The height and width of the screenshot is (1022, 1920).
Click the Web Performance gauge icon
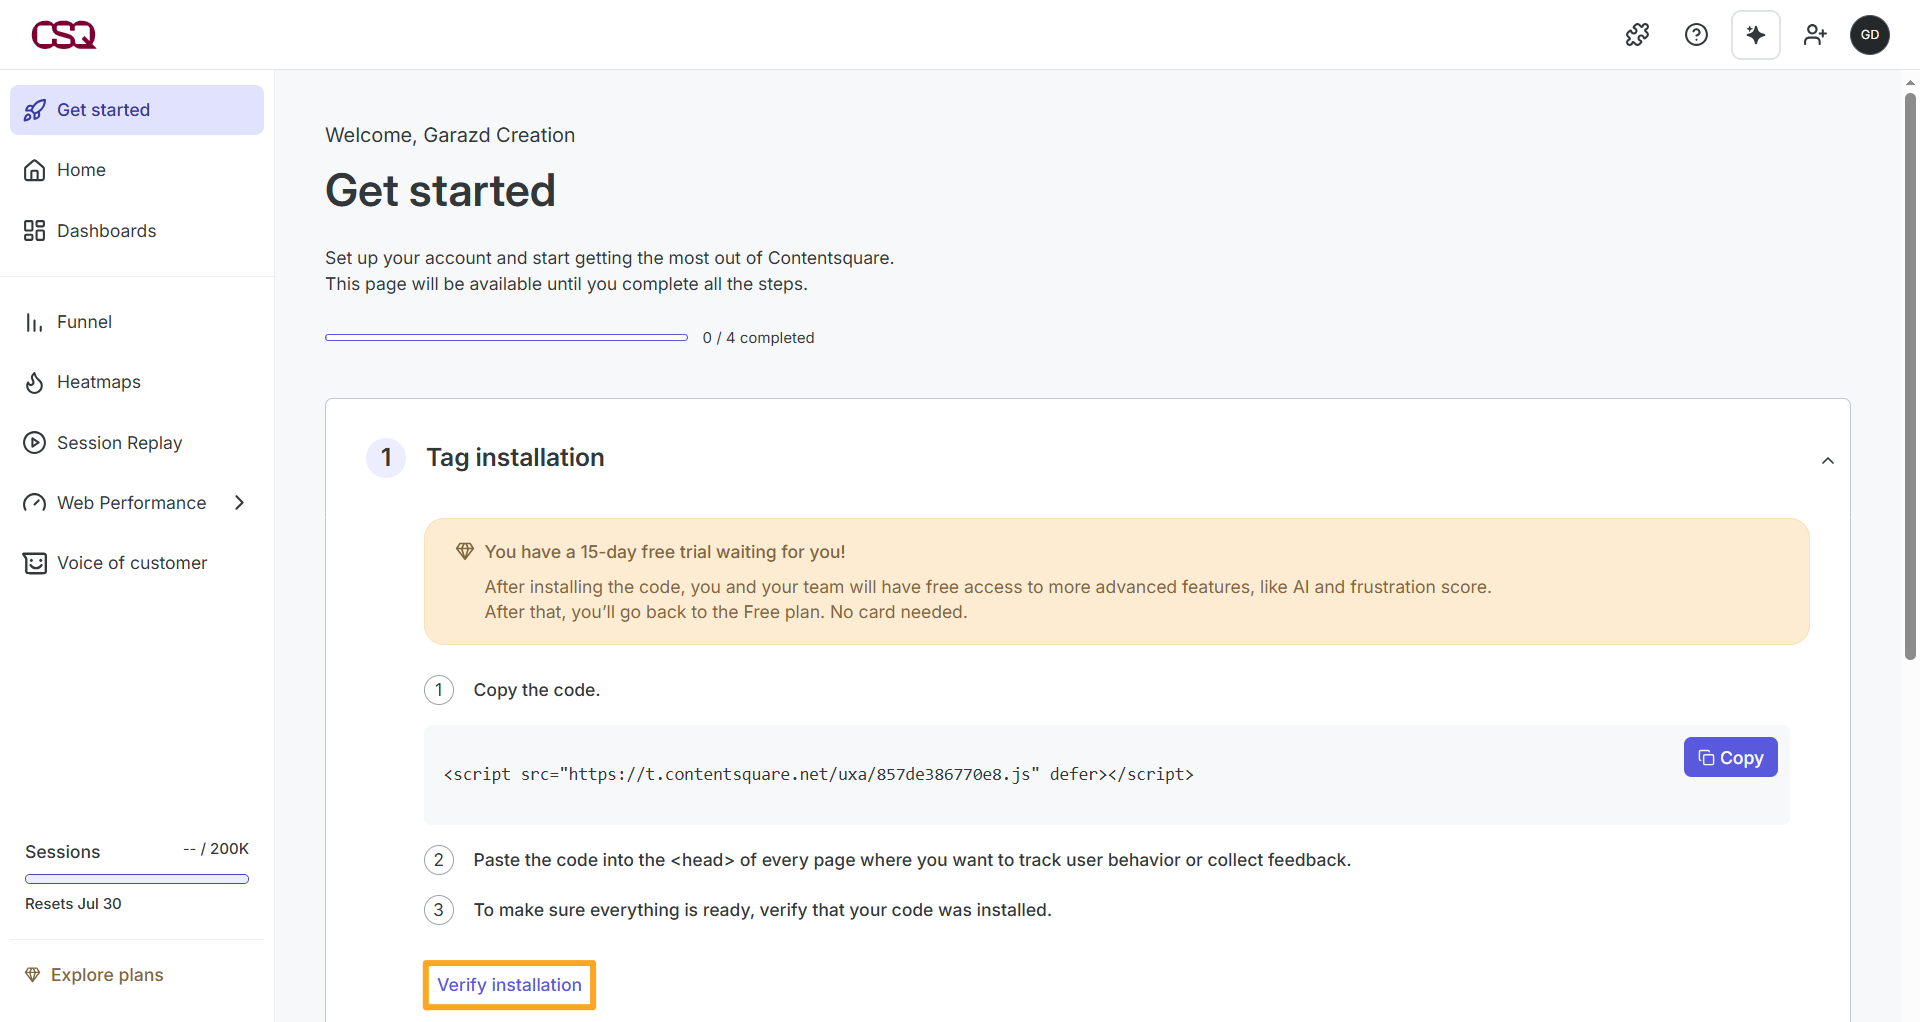(x=35, y=503)
